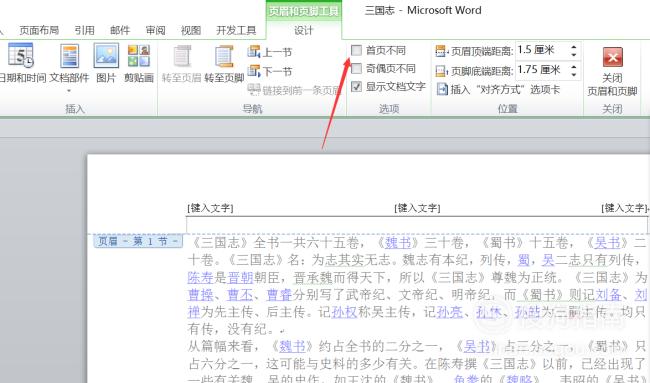Screen dimensions: 650x383
Task: Open the 文档部件 document parts icon
Action: pyautogui.click(x=69, y=56)
